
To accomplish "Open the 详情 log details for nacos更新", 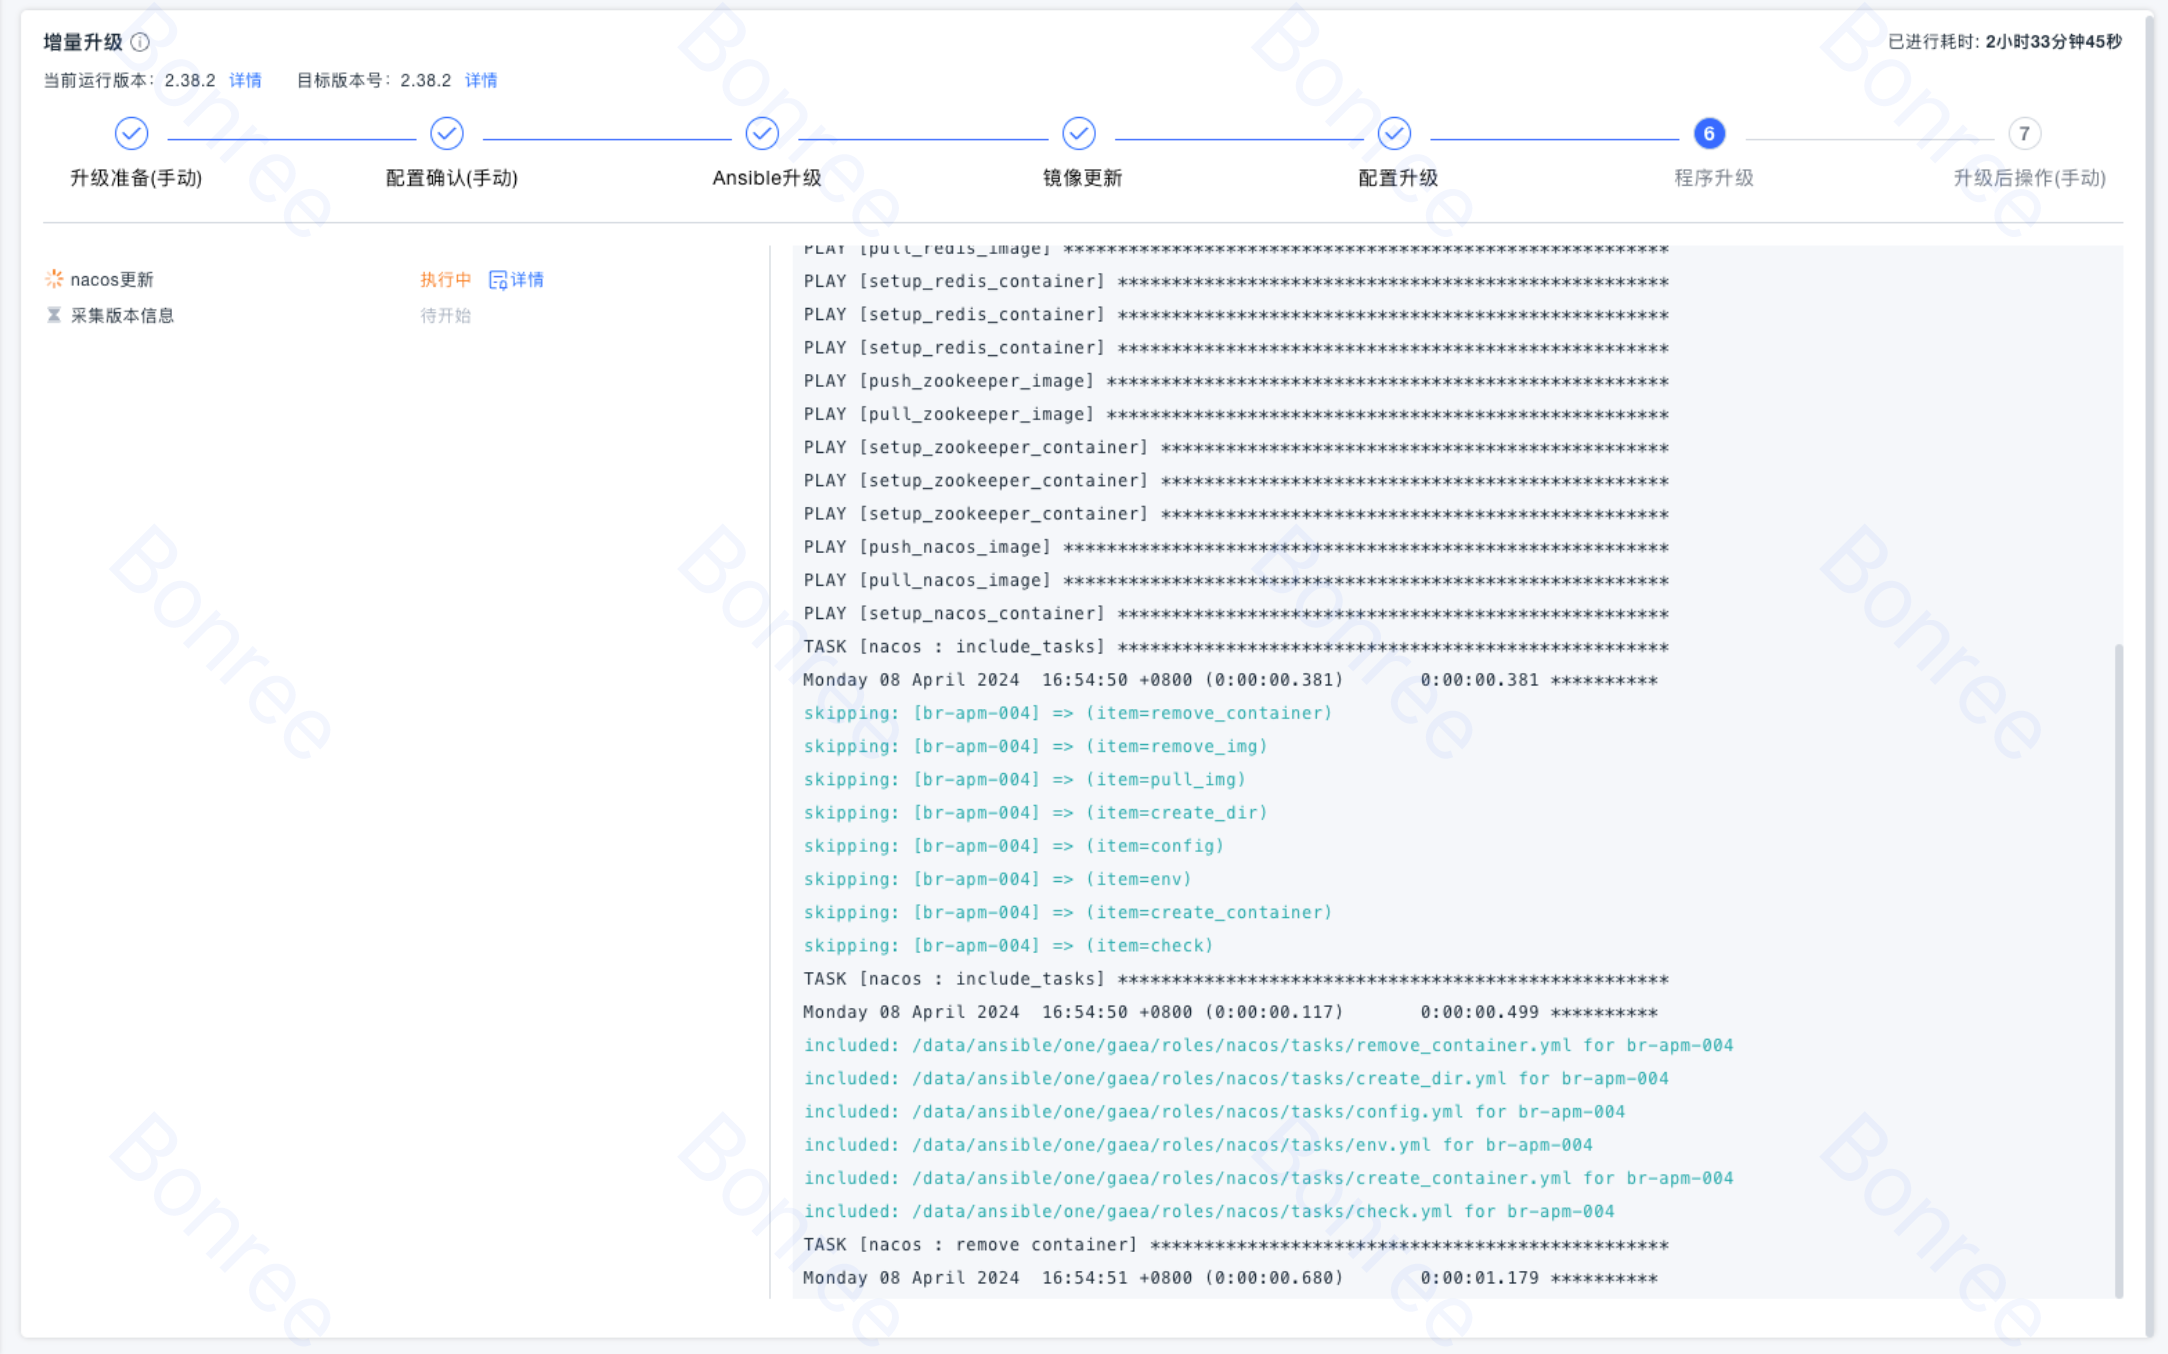I will (516, 279).
